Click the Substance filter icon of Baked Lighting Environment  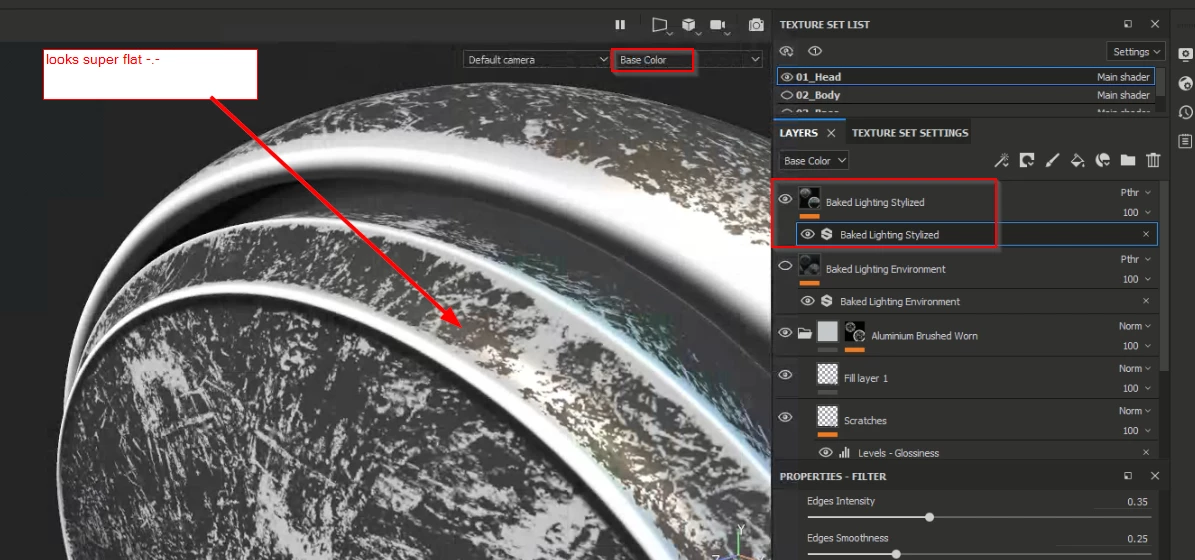[x=826, y=301]
